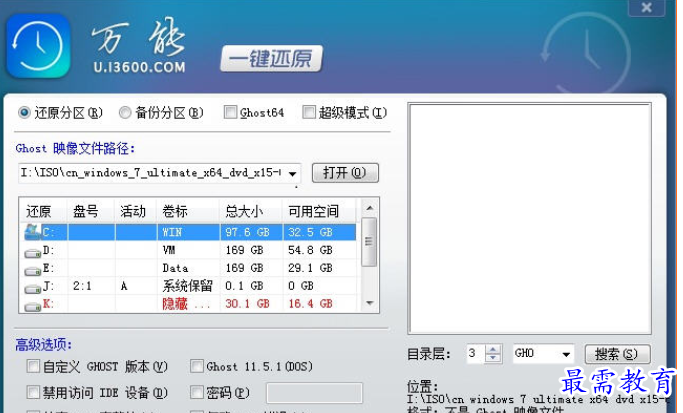Image resolution: width=683 pixels, height=413 pixels.
Task: Select the 系统保留 volume label cell
Action: pyautogui.click(x=188, y=286)
